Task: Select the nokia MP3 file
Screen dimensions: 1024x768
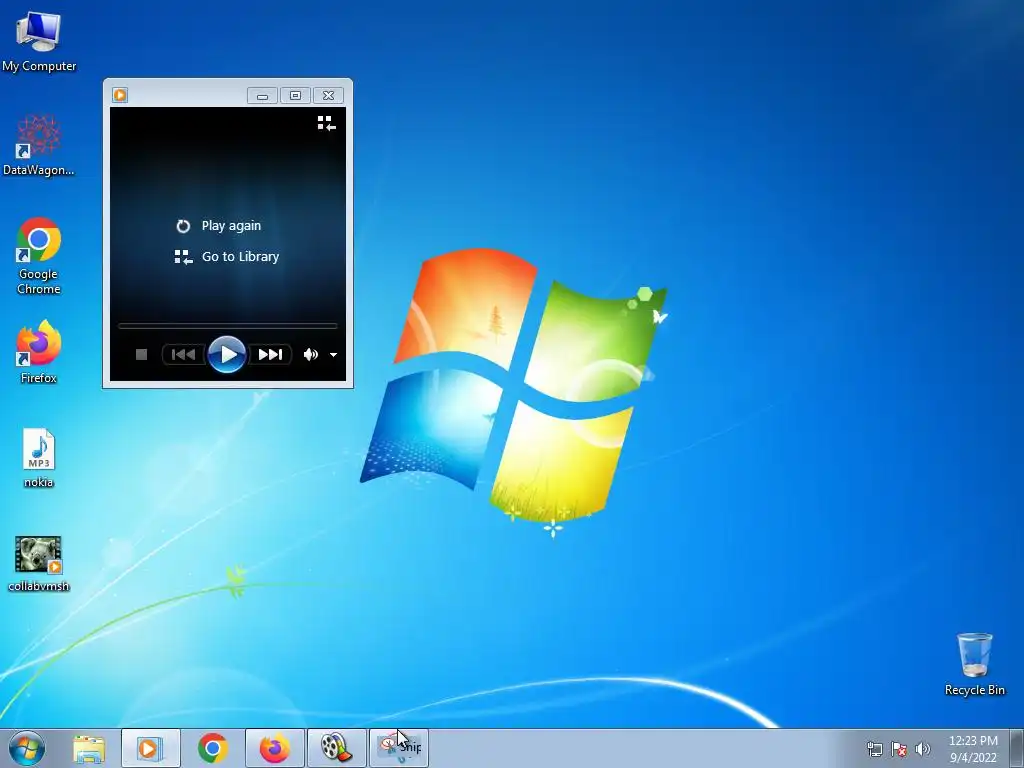Action: click(39, 458)
